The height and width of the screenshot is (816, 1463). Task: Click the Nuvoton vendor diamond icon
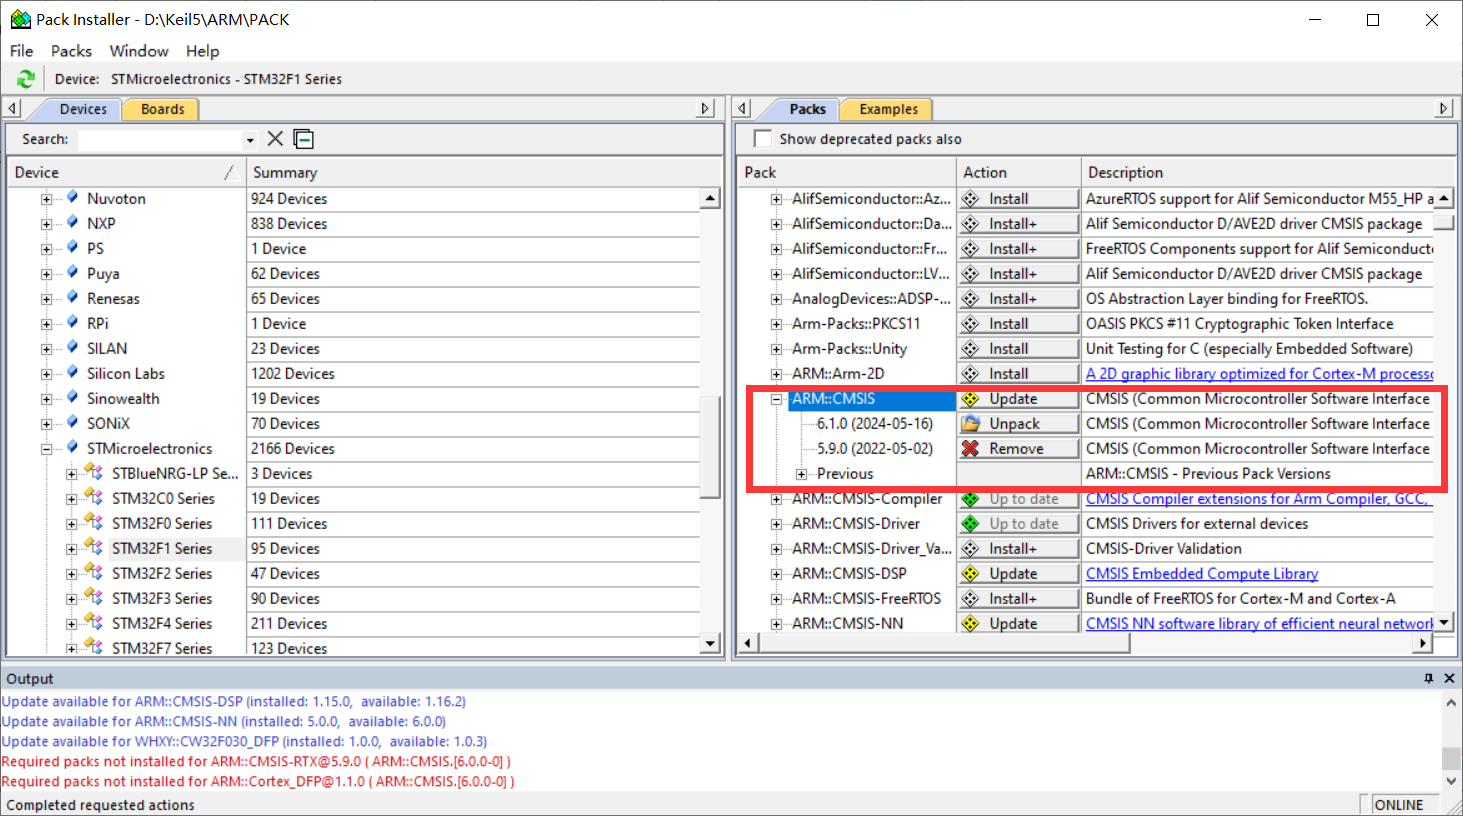click(x=72, y=198)
